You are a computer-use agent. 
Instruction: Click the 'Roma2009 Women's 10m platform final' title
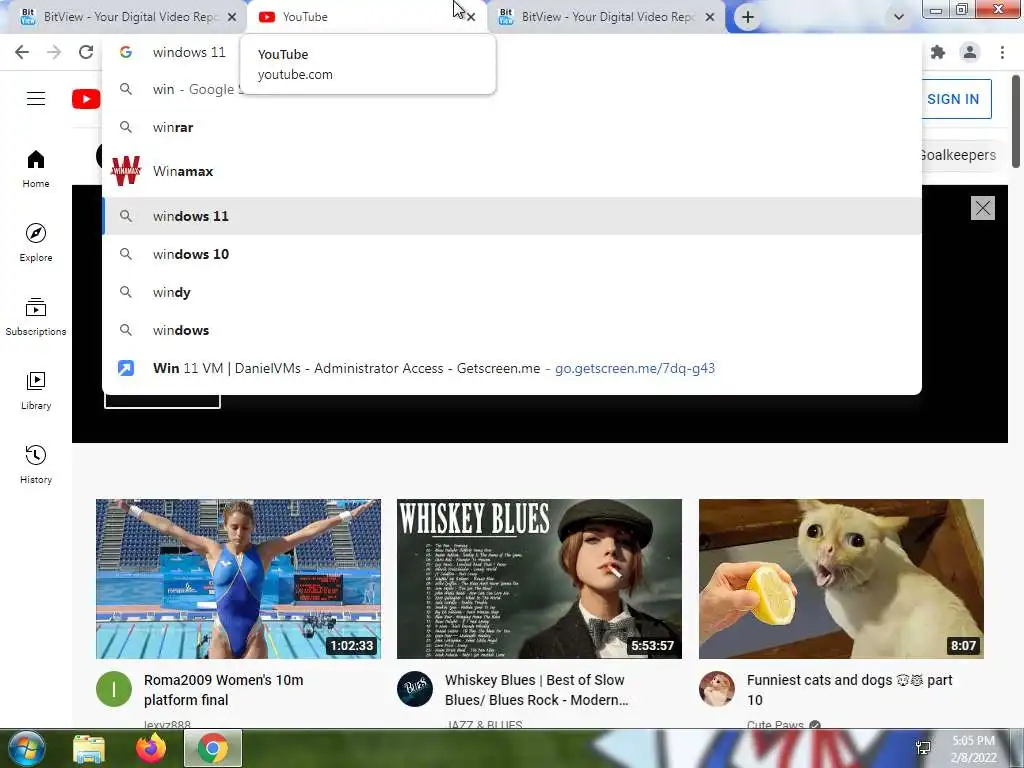[223, 690]
